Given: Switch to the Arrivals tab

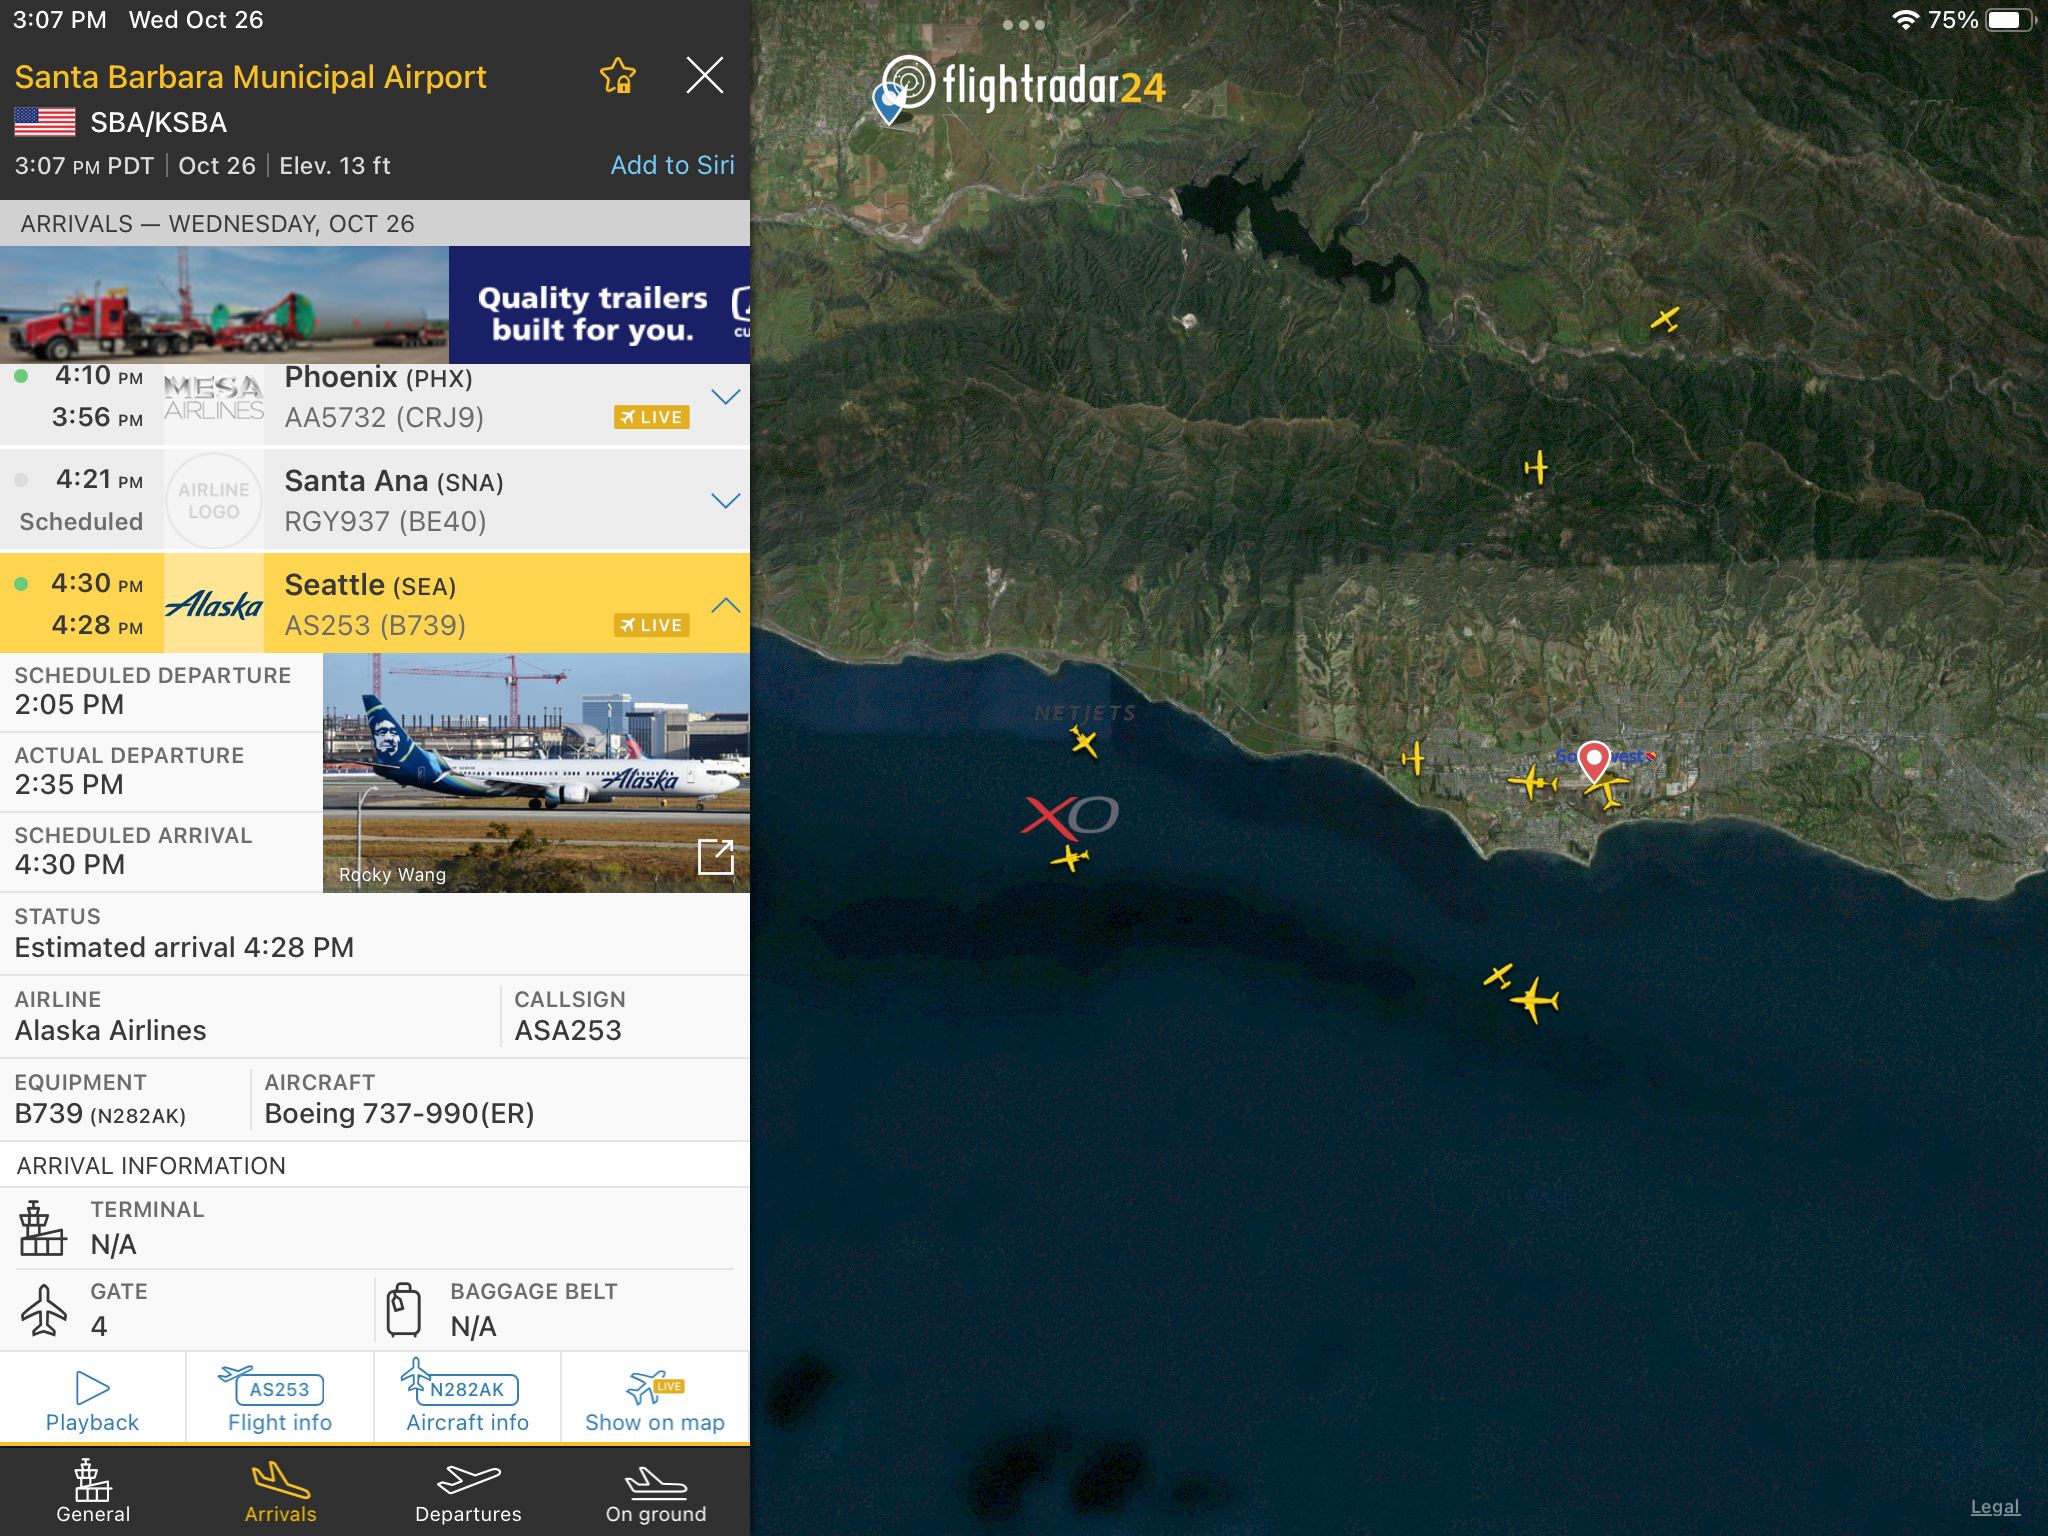Looking at the screenshot, I should point(280,1491).
